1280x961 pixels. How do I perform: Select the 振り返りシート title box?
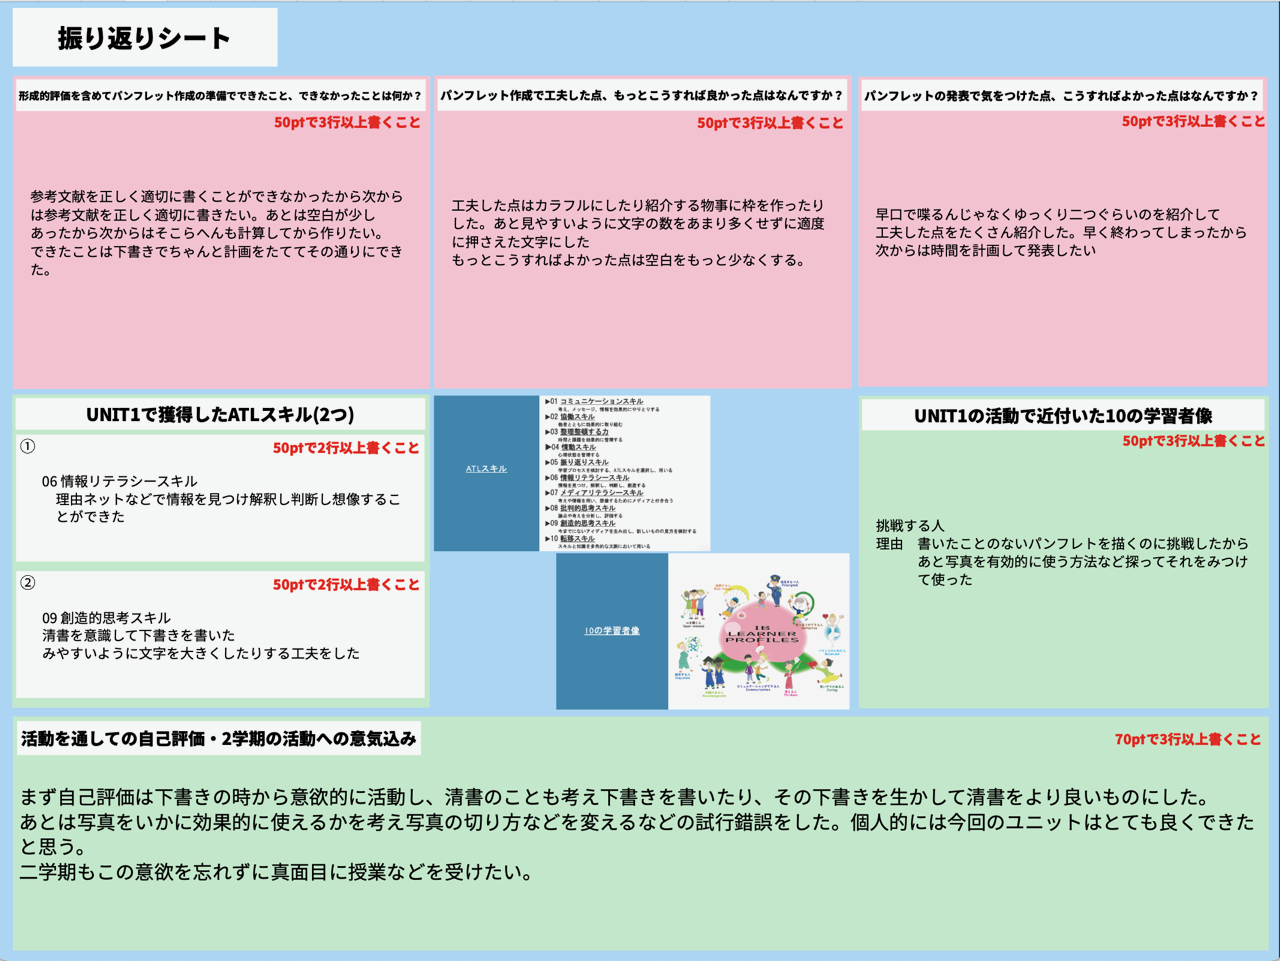point(145,38)
